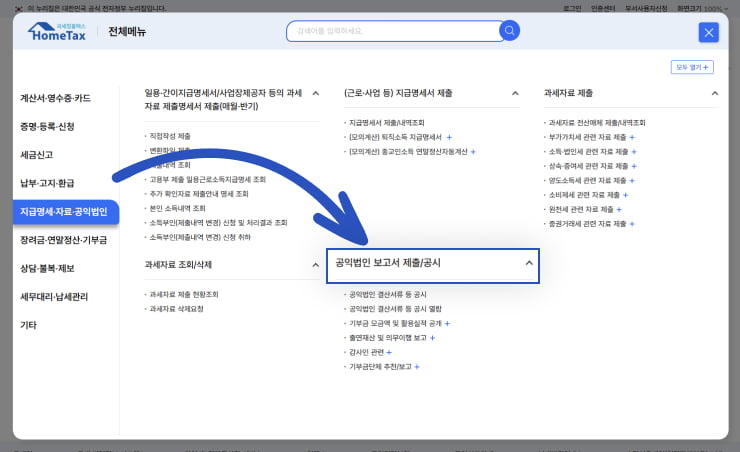Click the 검색어를 입력하세요 search field
The height and width of the screenshot is (452, 740).
pyautogui.click(x=390, y=31)
